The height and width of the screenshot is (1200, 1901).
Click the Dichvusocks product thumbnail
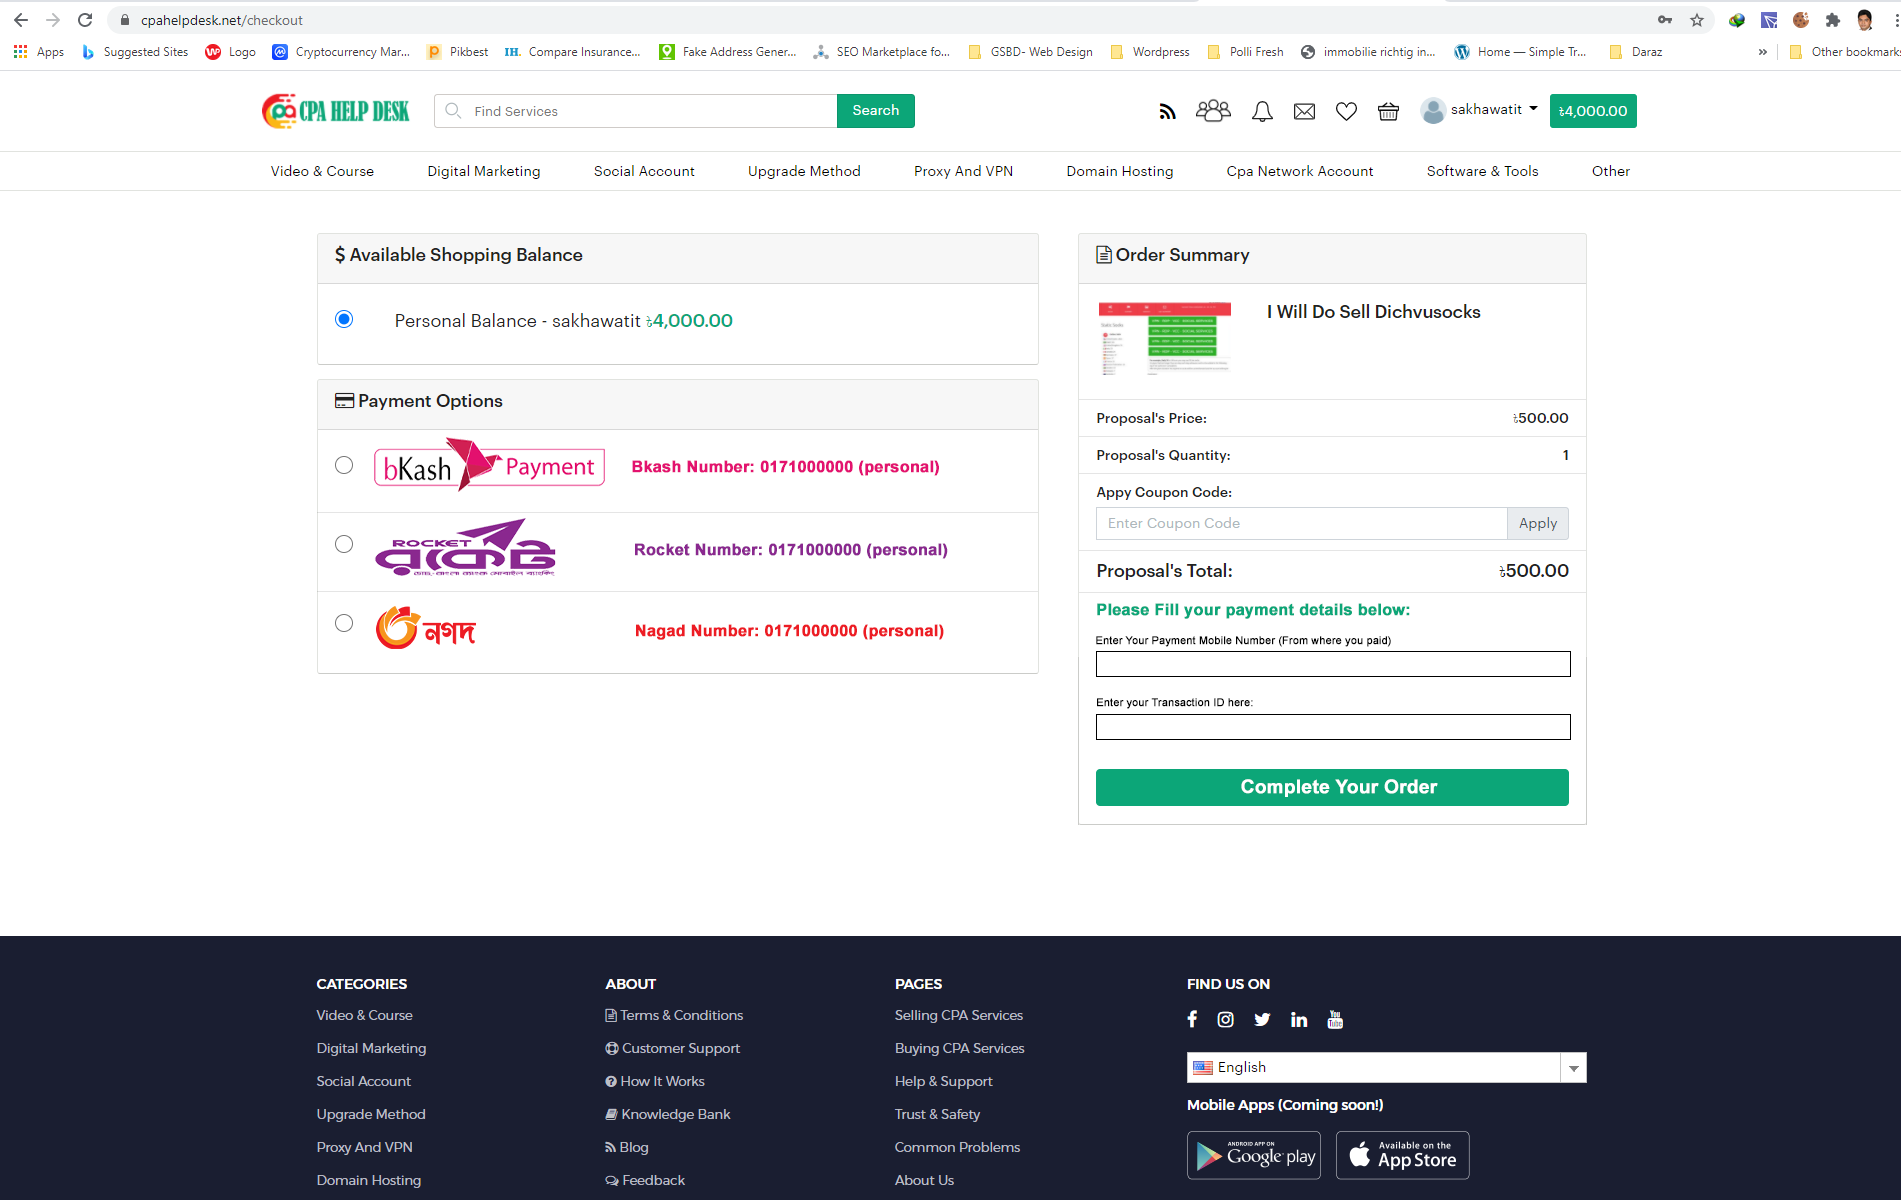tap(1165, 339)
